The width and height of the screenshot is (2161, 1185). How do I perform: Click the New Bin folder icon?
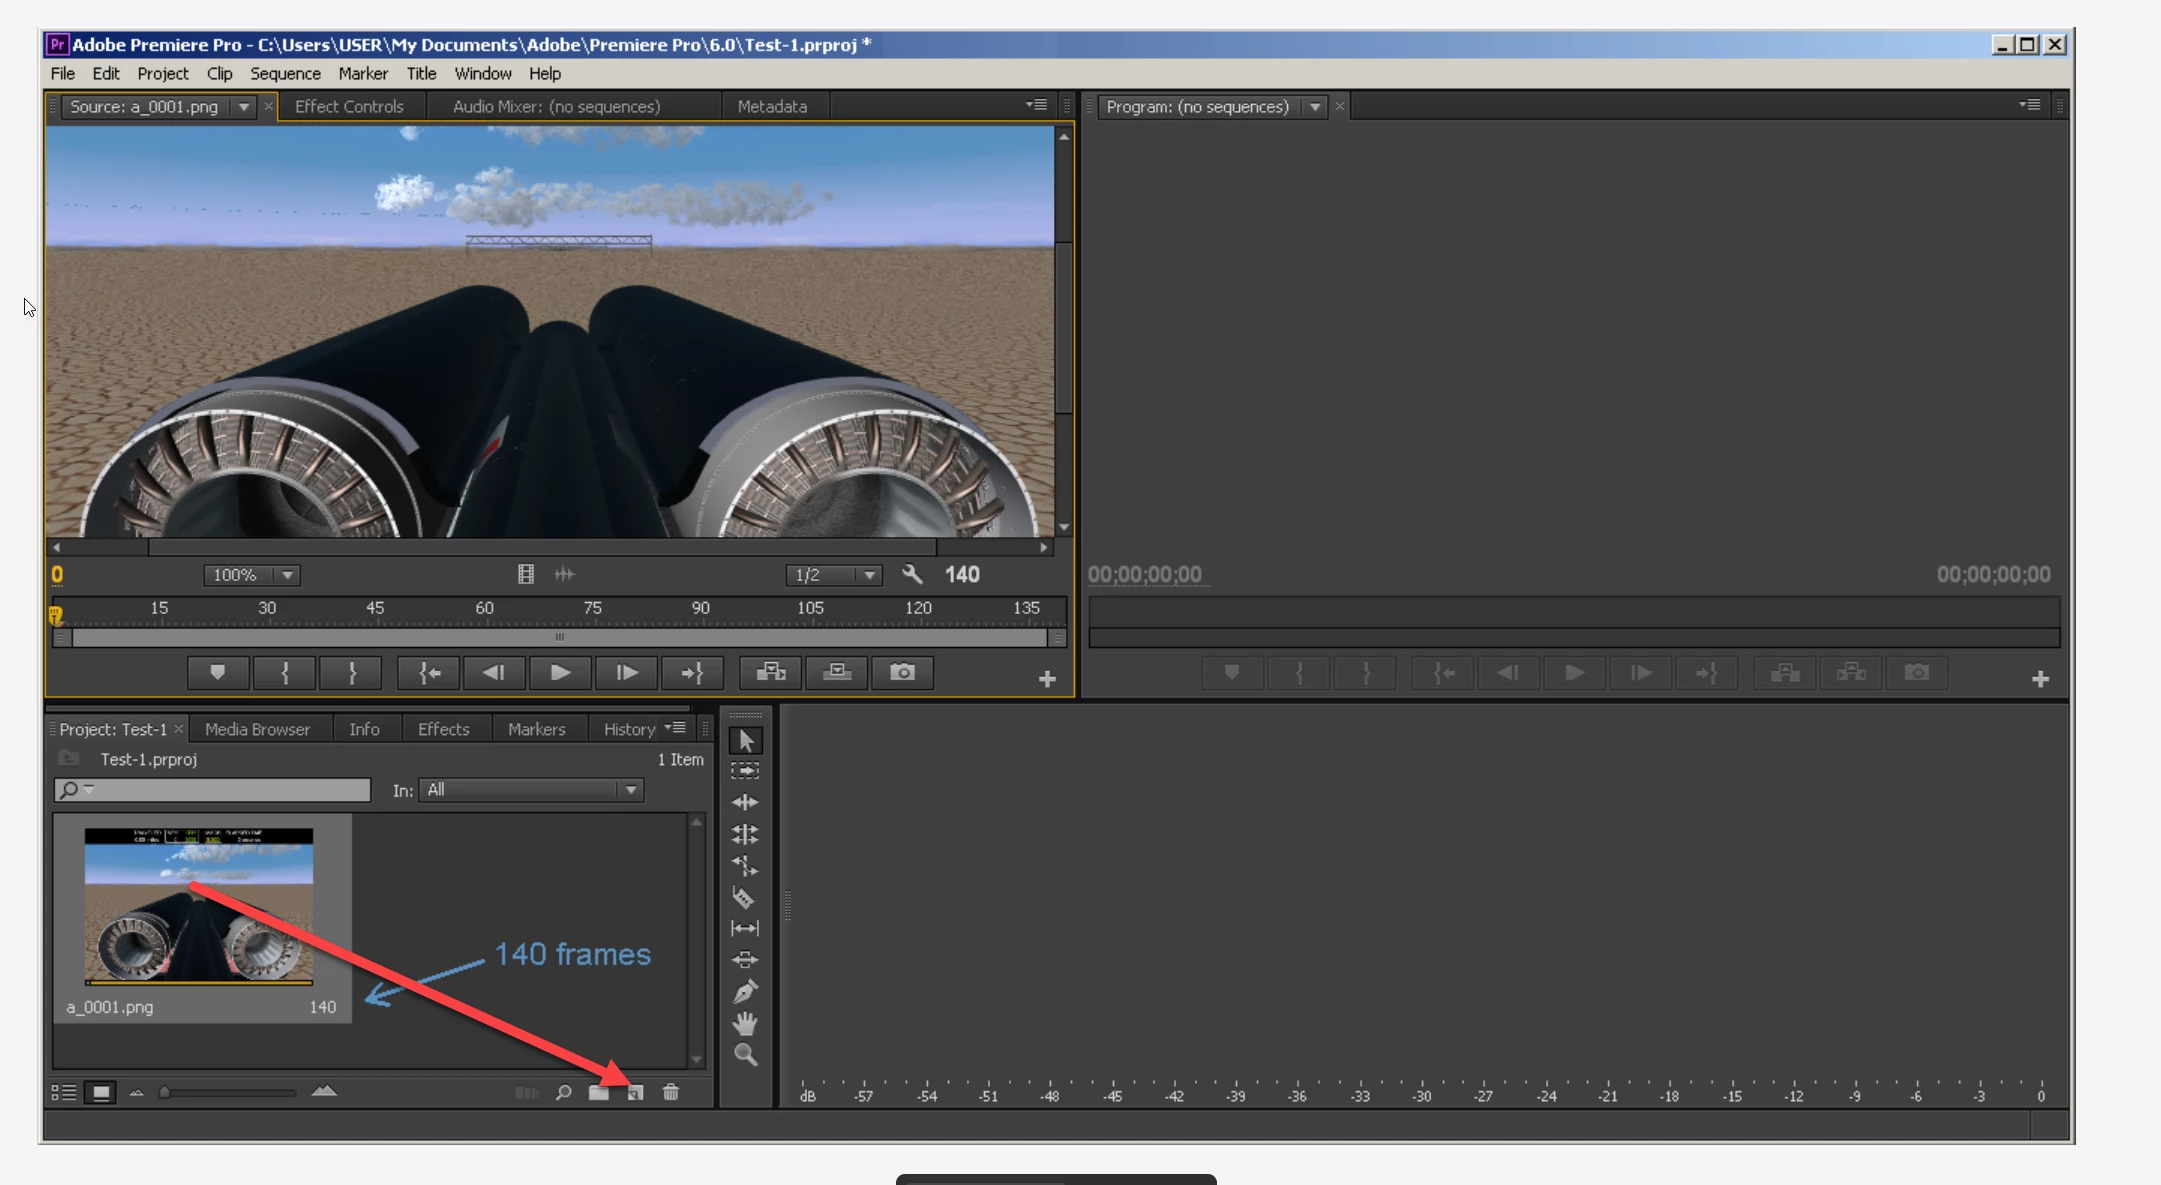598,1093
